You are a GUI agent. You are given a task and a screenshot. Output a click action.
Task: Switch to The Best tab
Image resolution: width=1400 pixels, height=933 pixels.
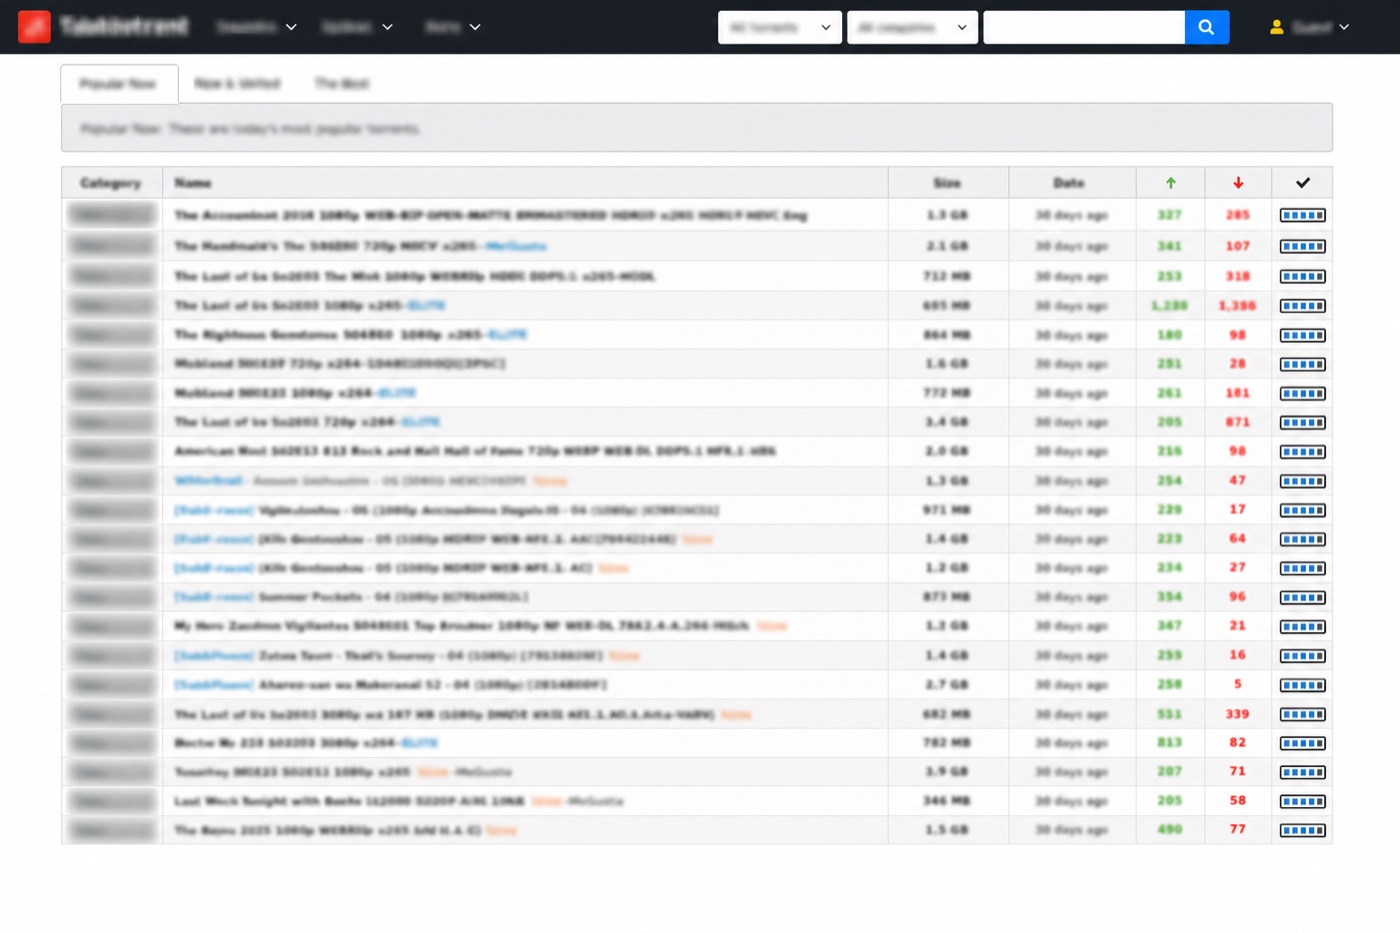coord(342,84)
